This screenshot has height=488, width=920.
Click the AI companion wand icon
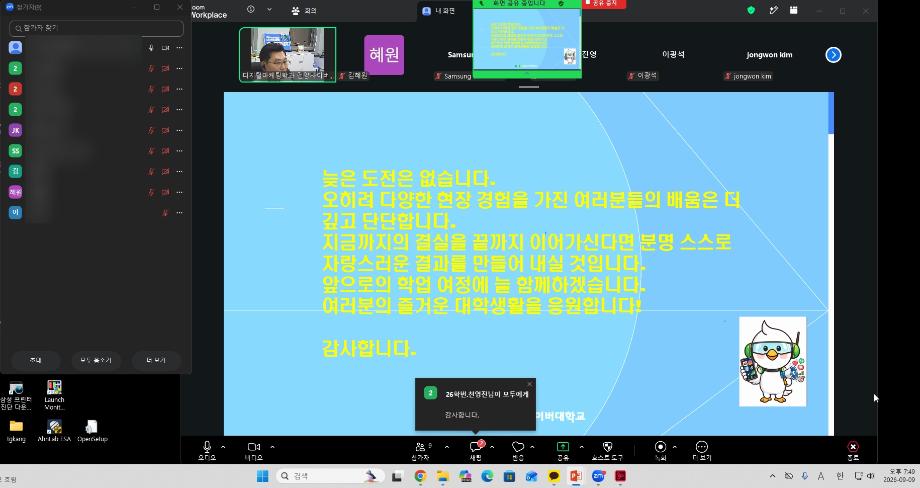(773, 10)
